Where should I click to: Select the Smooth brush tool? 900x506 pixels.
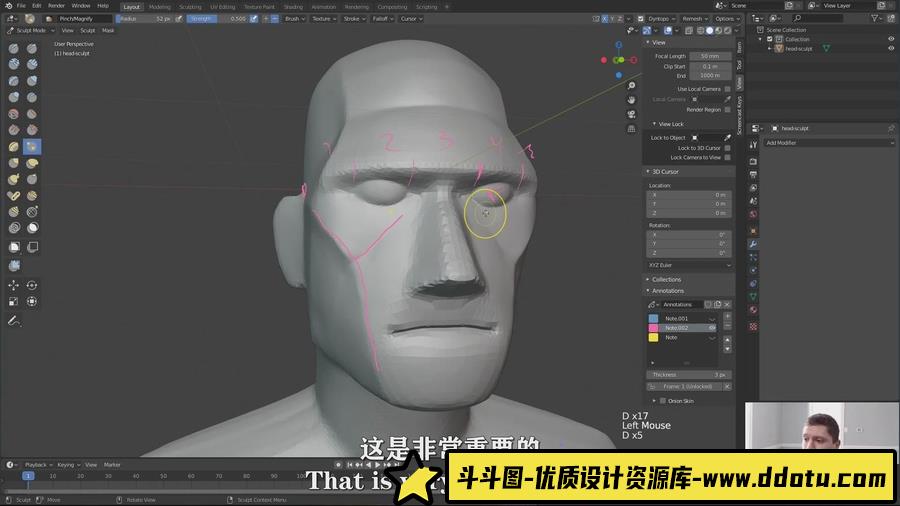pos(14,114)
